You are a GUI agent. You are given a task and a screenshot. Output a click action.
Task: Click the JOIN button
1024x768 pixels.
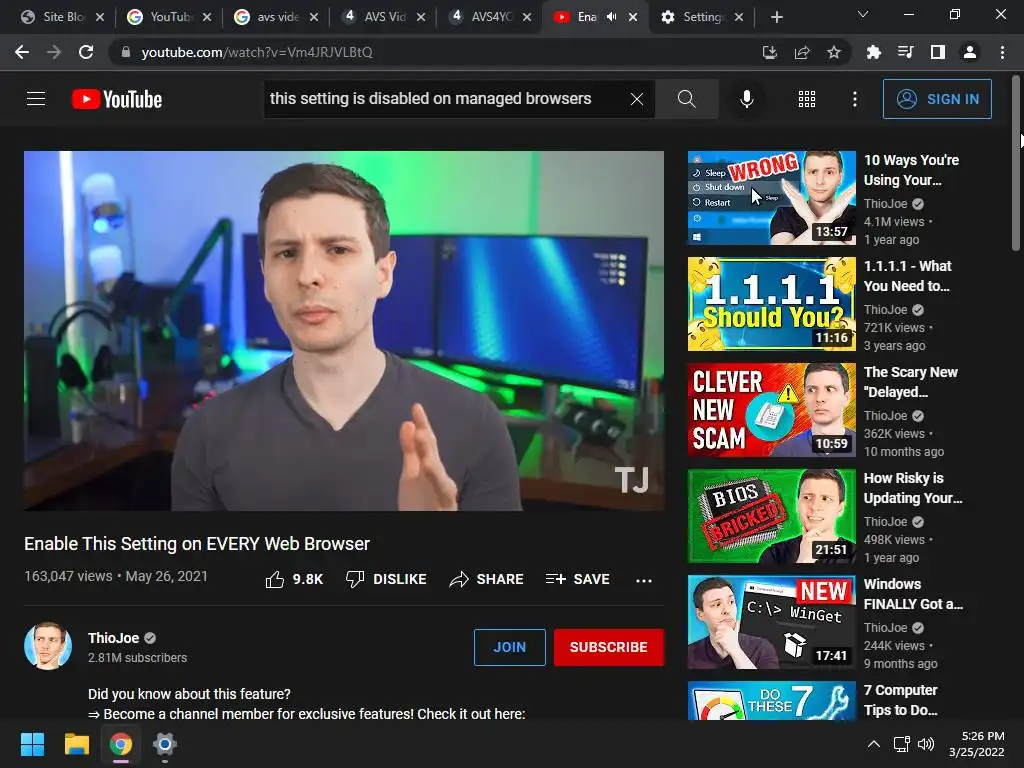coord(509,647)
